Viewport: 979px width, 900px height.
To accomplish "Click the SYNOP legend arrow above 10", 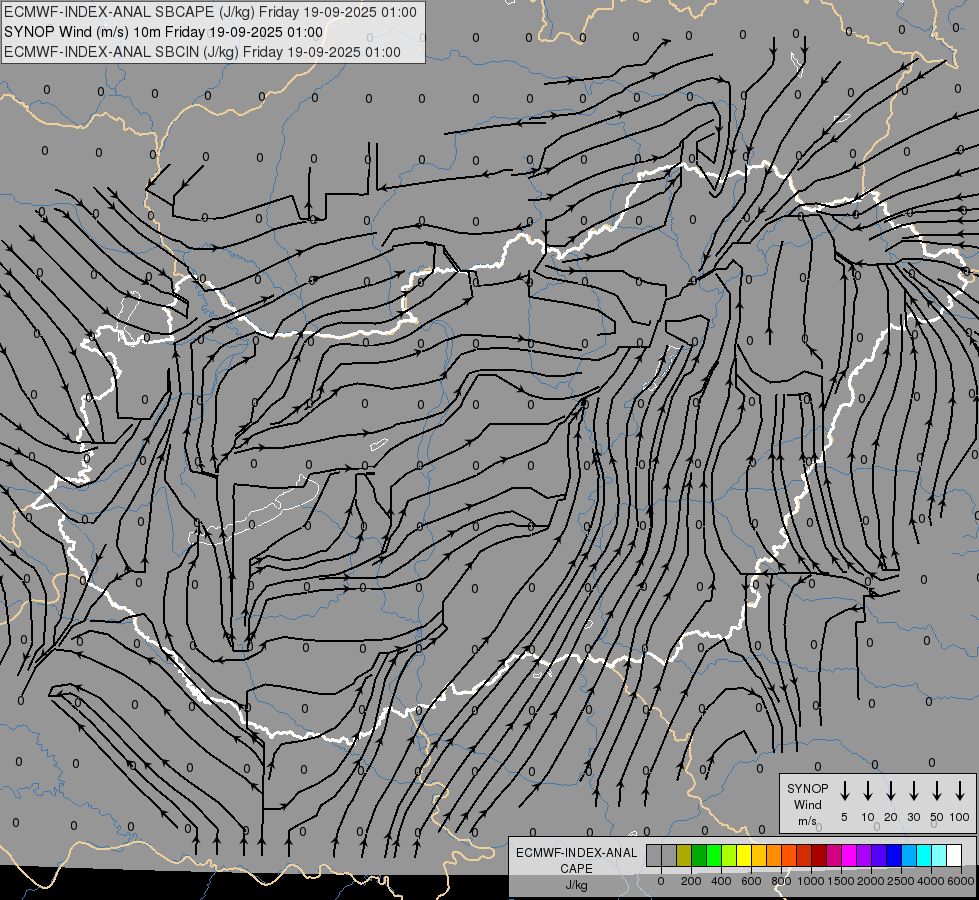I will pos(868,791).
